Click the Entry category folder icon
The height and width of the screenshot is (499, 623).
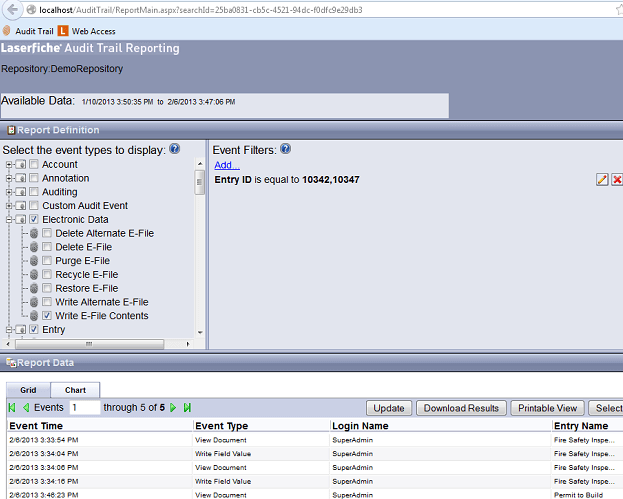[21, 329]
